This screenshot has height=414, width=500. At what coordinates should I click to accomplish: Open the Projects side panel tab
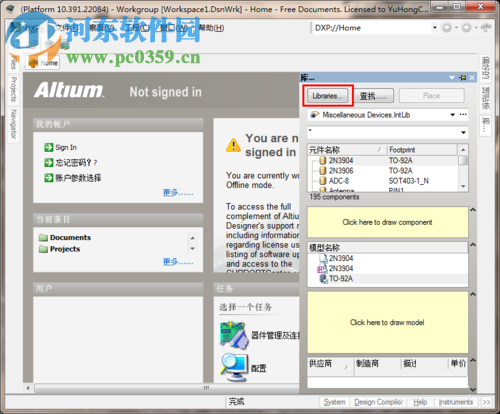13,89
